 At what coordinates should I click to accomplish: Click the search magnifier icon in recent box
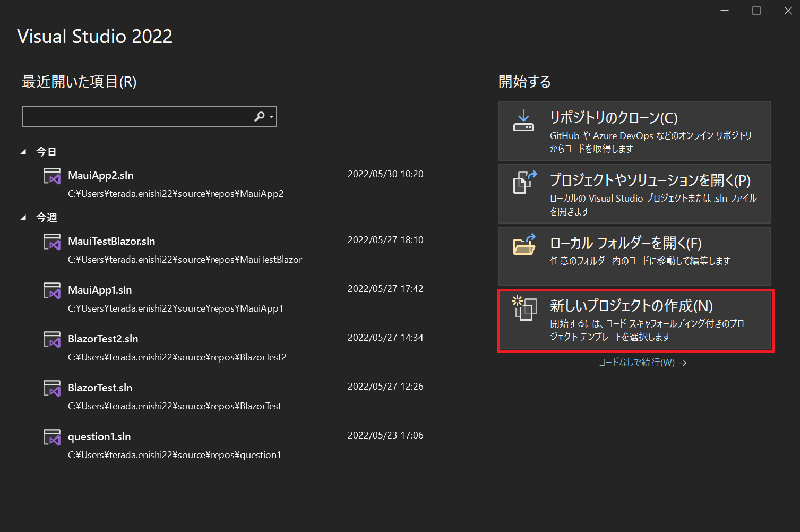click(x=259, y=117)
